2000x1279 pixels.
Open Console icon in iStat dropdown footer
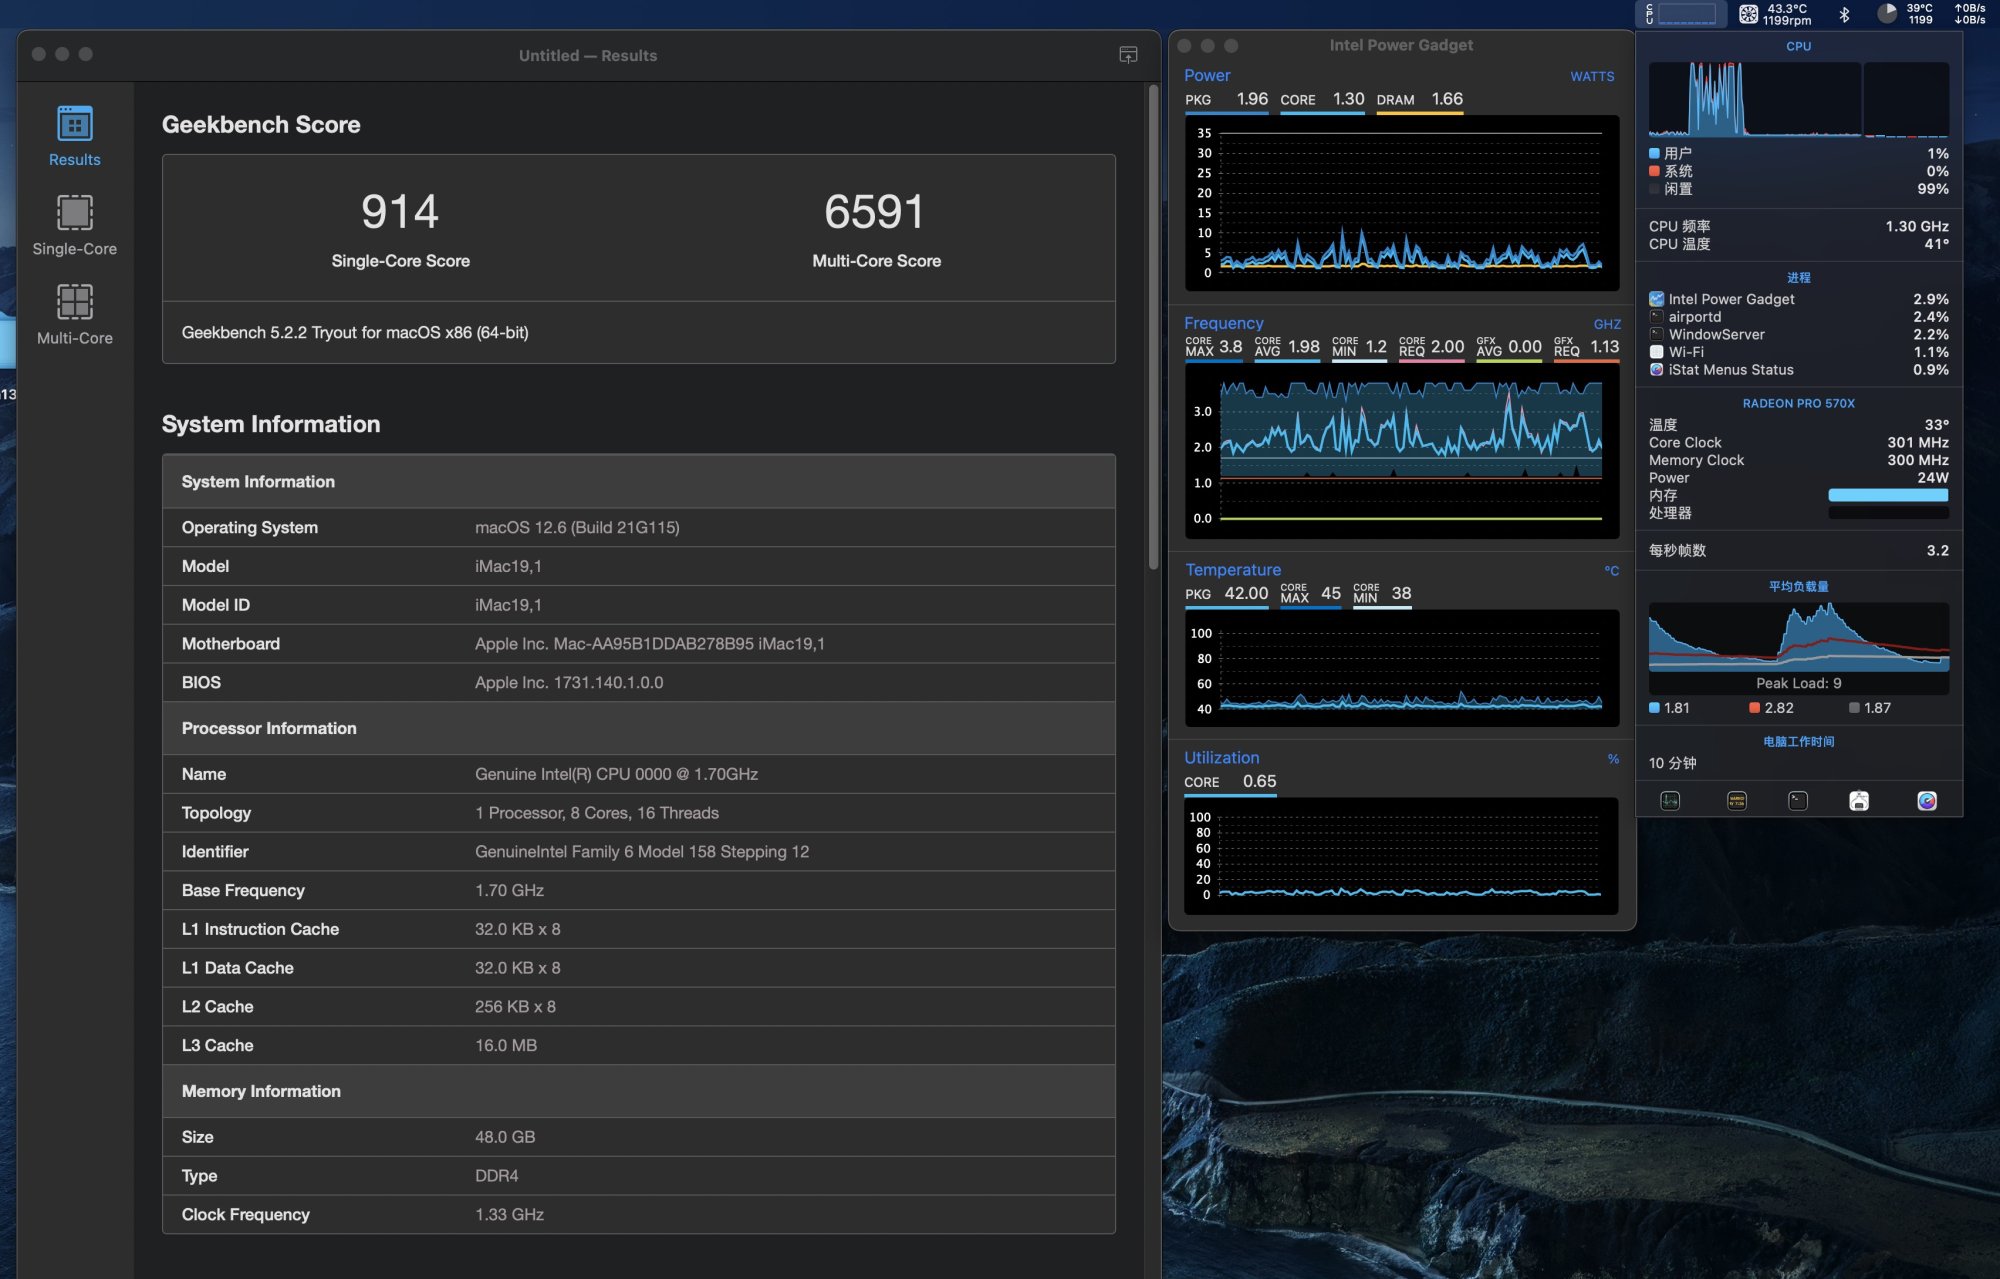coord(1737,801)
